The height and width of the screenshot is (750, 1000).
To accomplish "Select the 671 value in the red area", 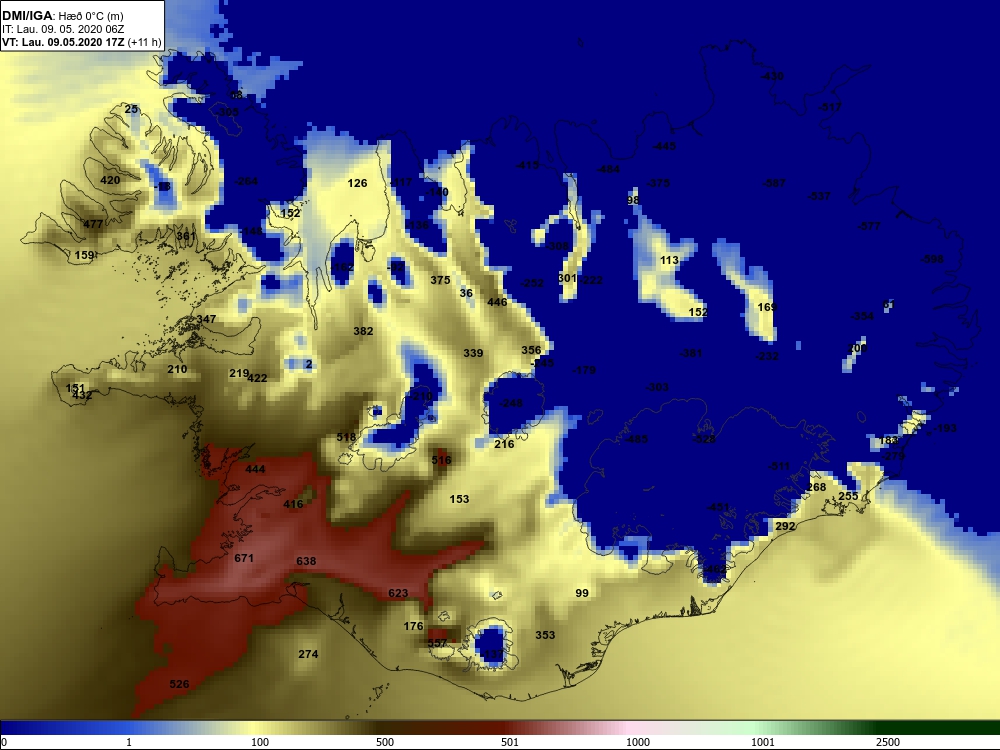I will pos(244,558).
